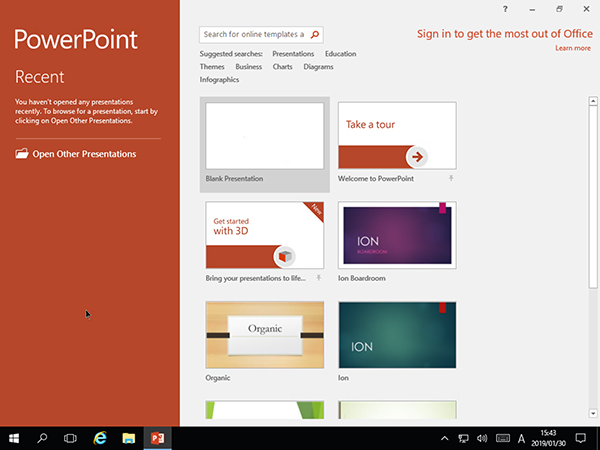Screen dimensions: 600x450
Task: Show hidden tray icons chevron
Action: pyautogui.click(x=445, y=439)
